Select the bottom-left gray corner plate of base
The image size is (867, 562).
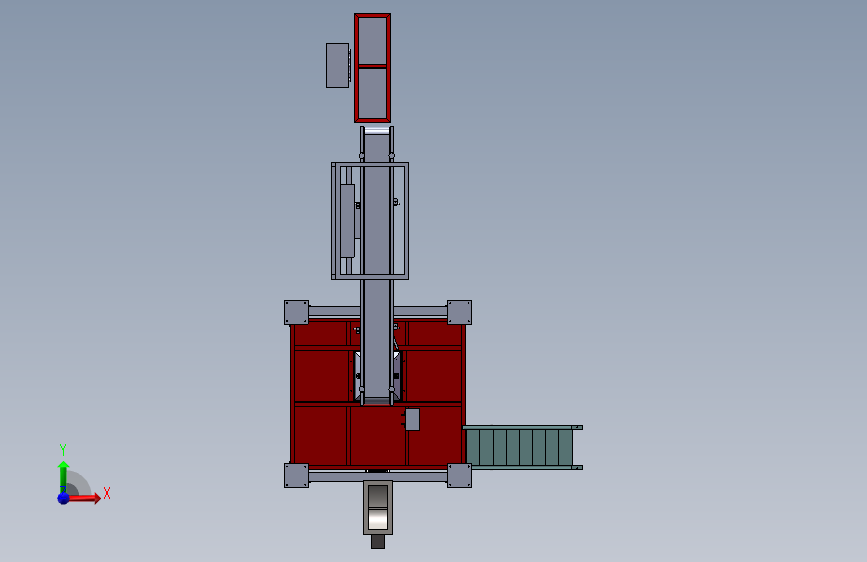[296, 476]
